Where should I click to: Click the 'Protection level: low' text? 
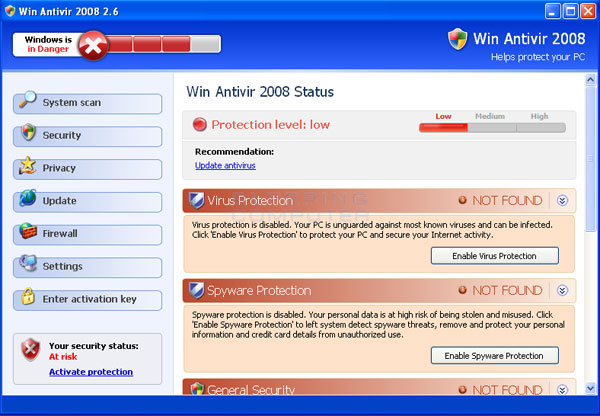[271, 124]
